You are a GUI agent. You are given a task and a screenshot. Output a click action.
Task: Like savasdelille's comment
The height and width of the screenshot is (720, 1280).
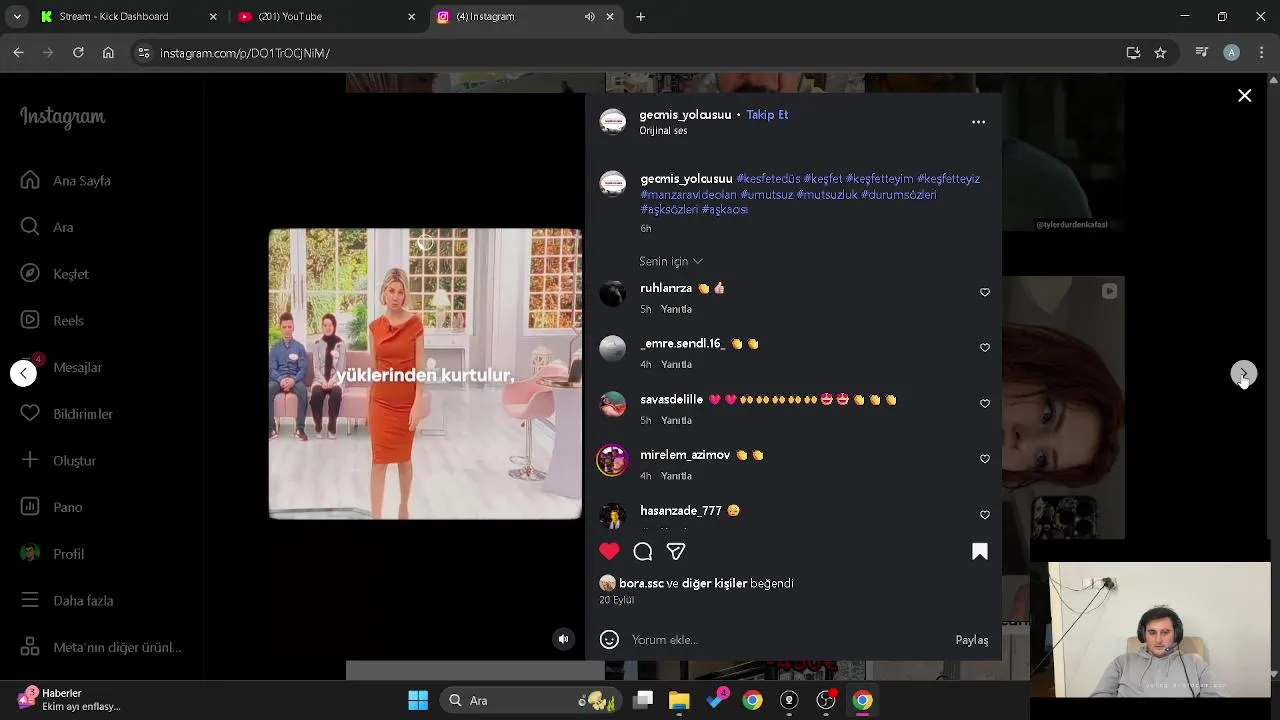click(x=985, y=404)
